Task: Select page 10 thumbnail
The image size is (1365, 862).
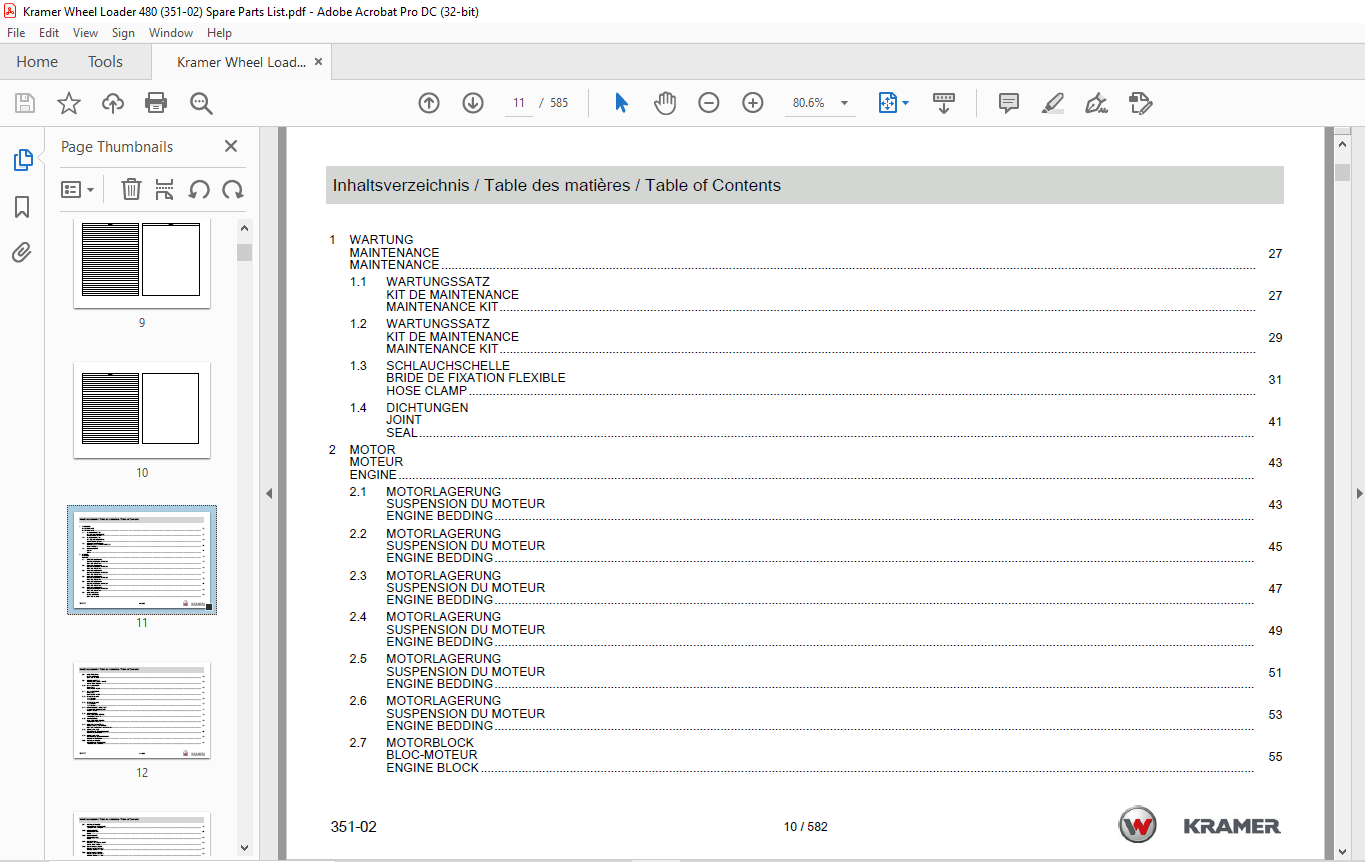Action: [141, 409]
